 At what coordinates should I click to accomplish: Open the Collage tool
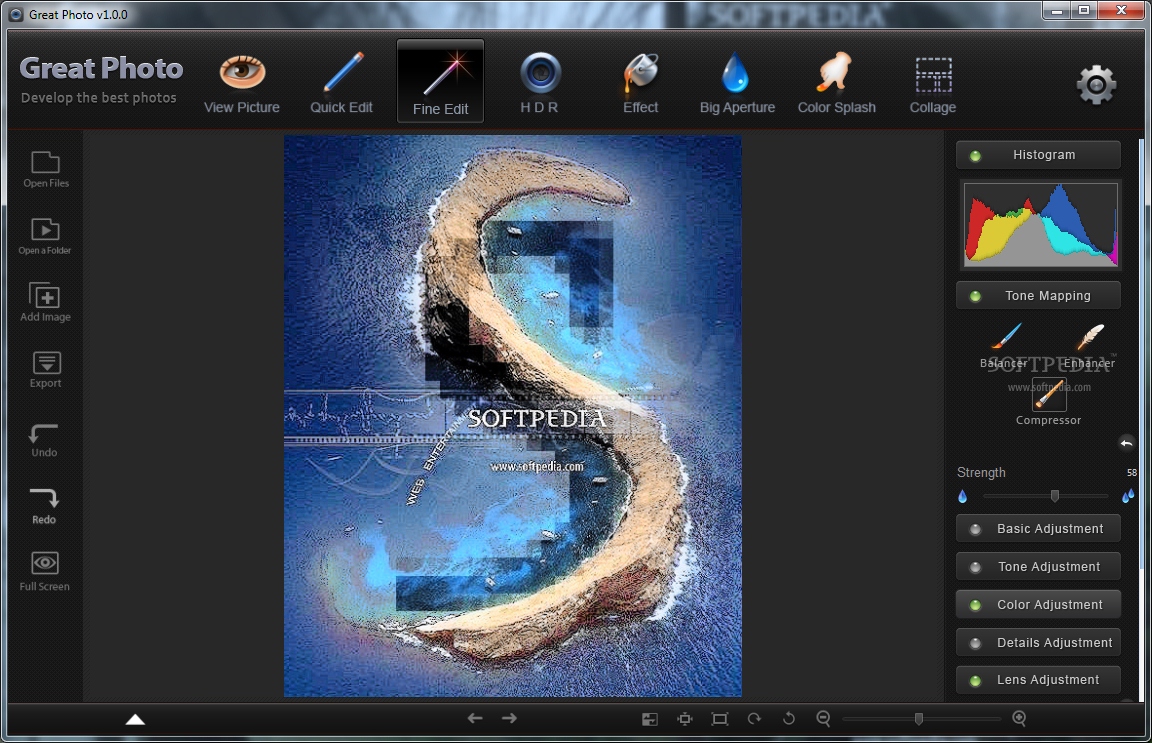click(x=933, y=85)
